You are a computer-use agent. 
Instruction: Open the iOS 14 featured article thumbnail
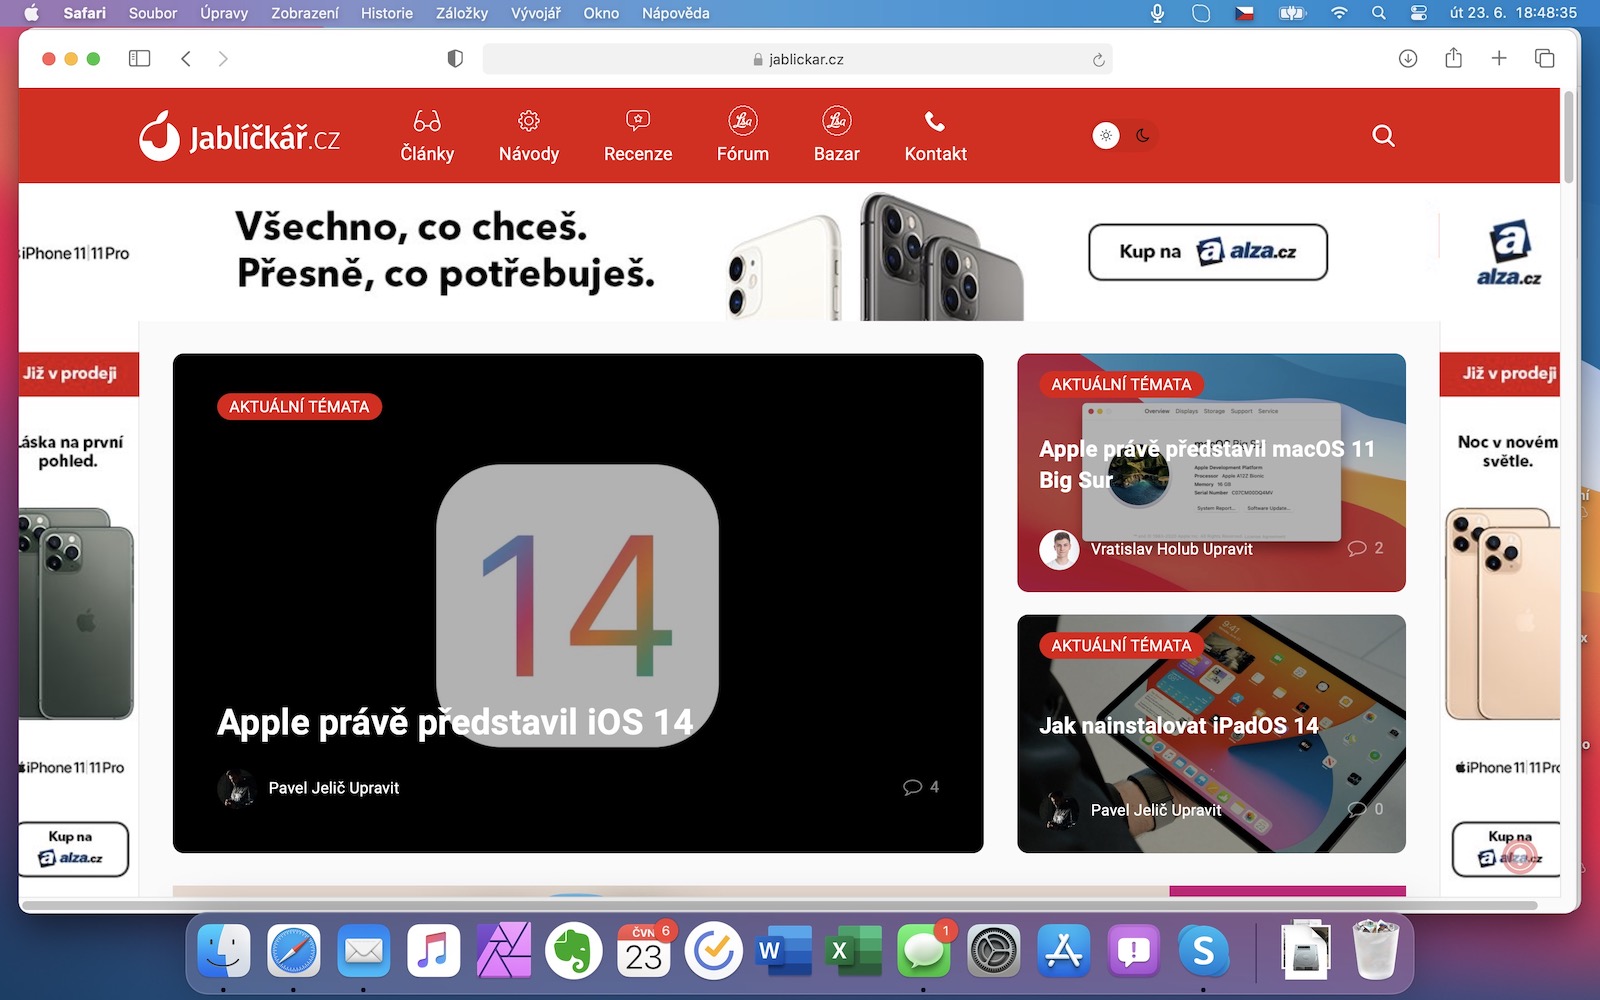tap(577, 602)
